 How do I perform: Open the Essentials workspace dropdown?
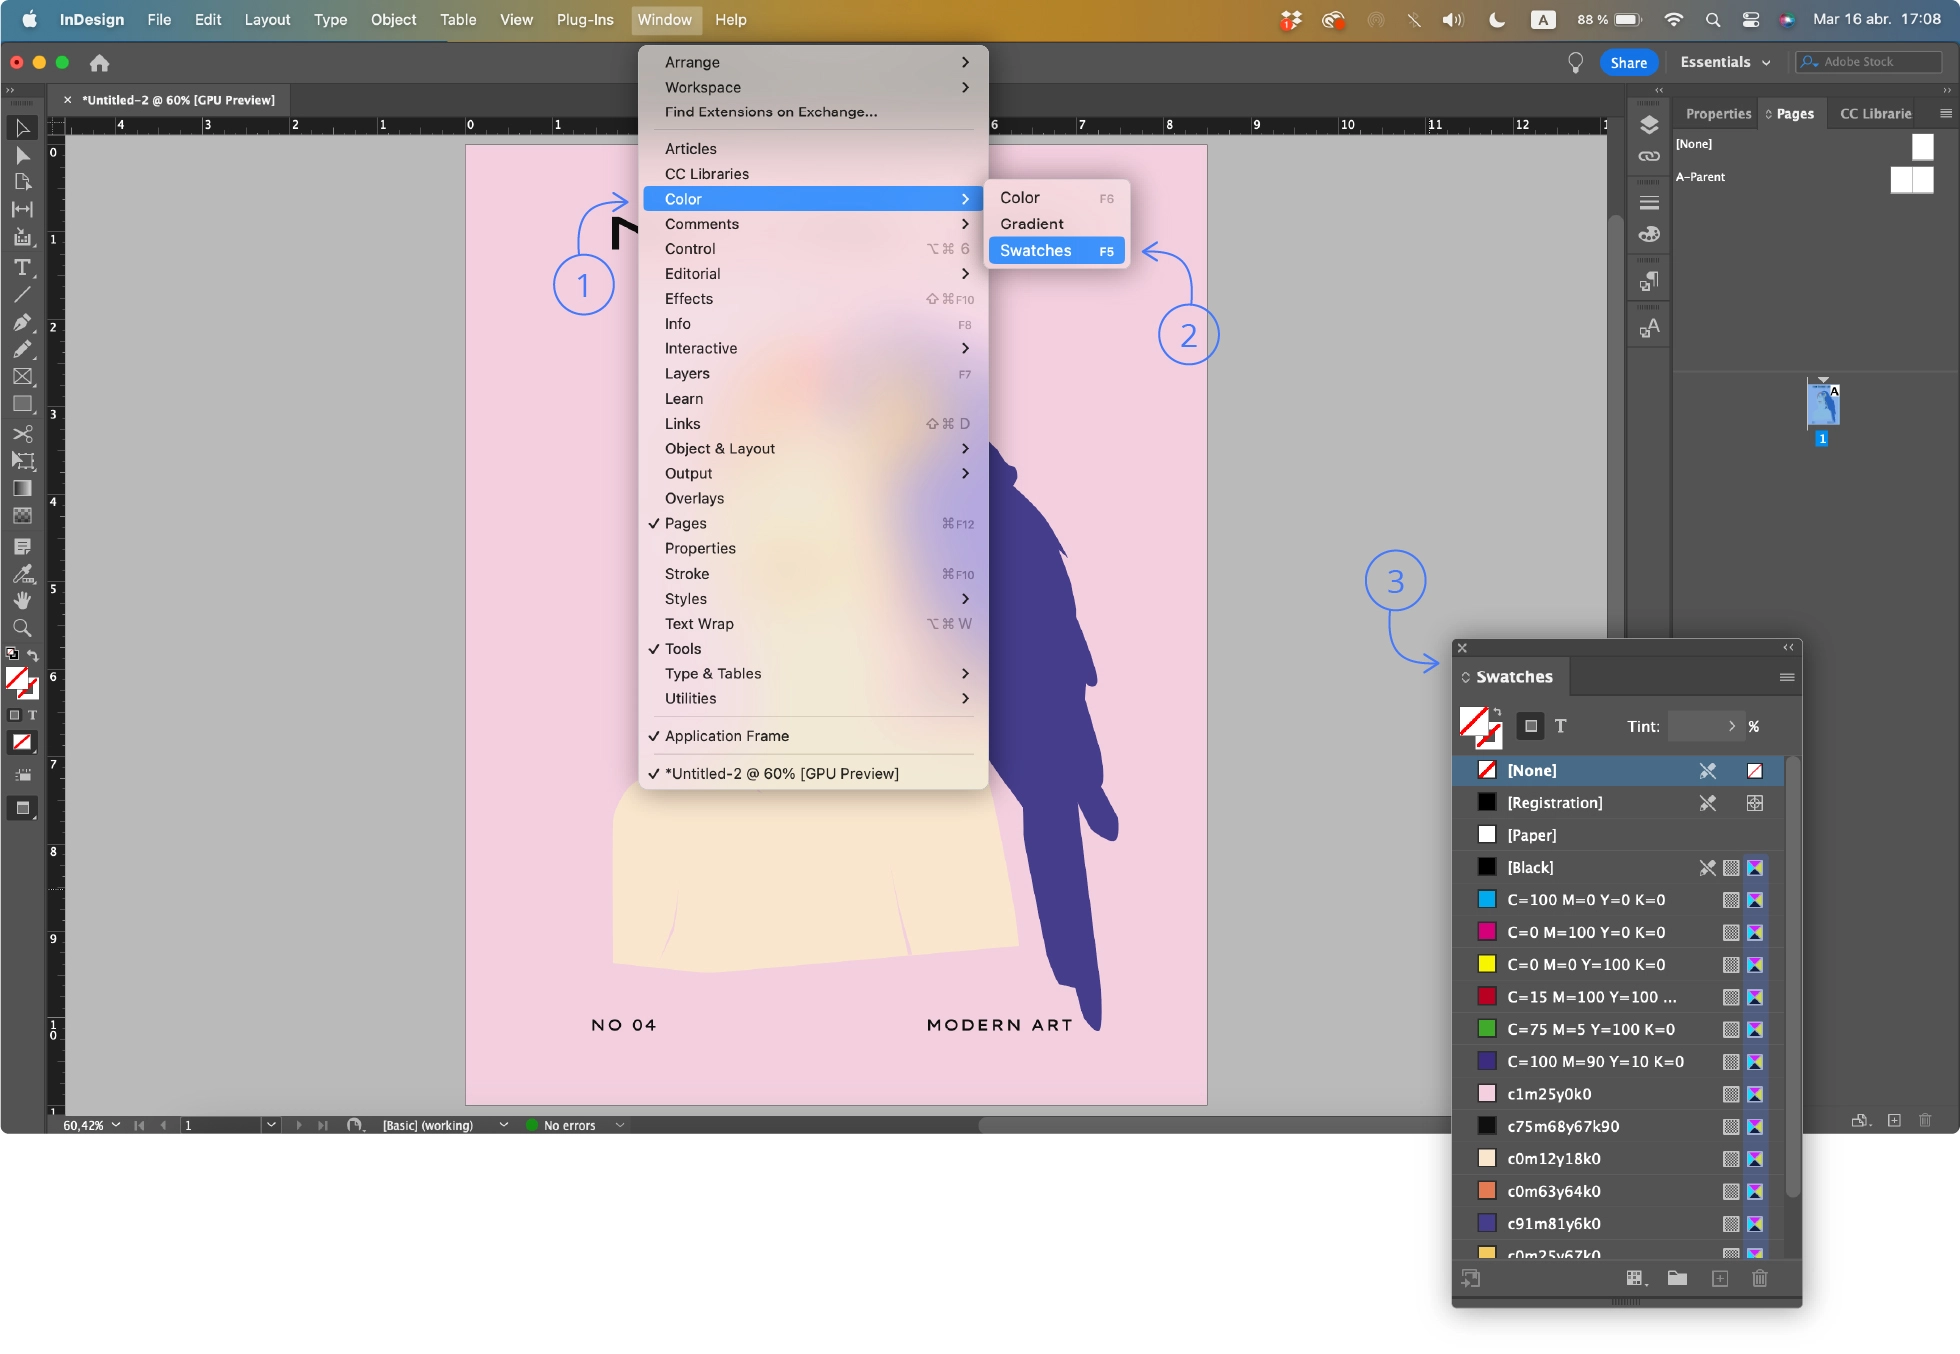point(1725,62)
